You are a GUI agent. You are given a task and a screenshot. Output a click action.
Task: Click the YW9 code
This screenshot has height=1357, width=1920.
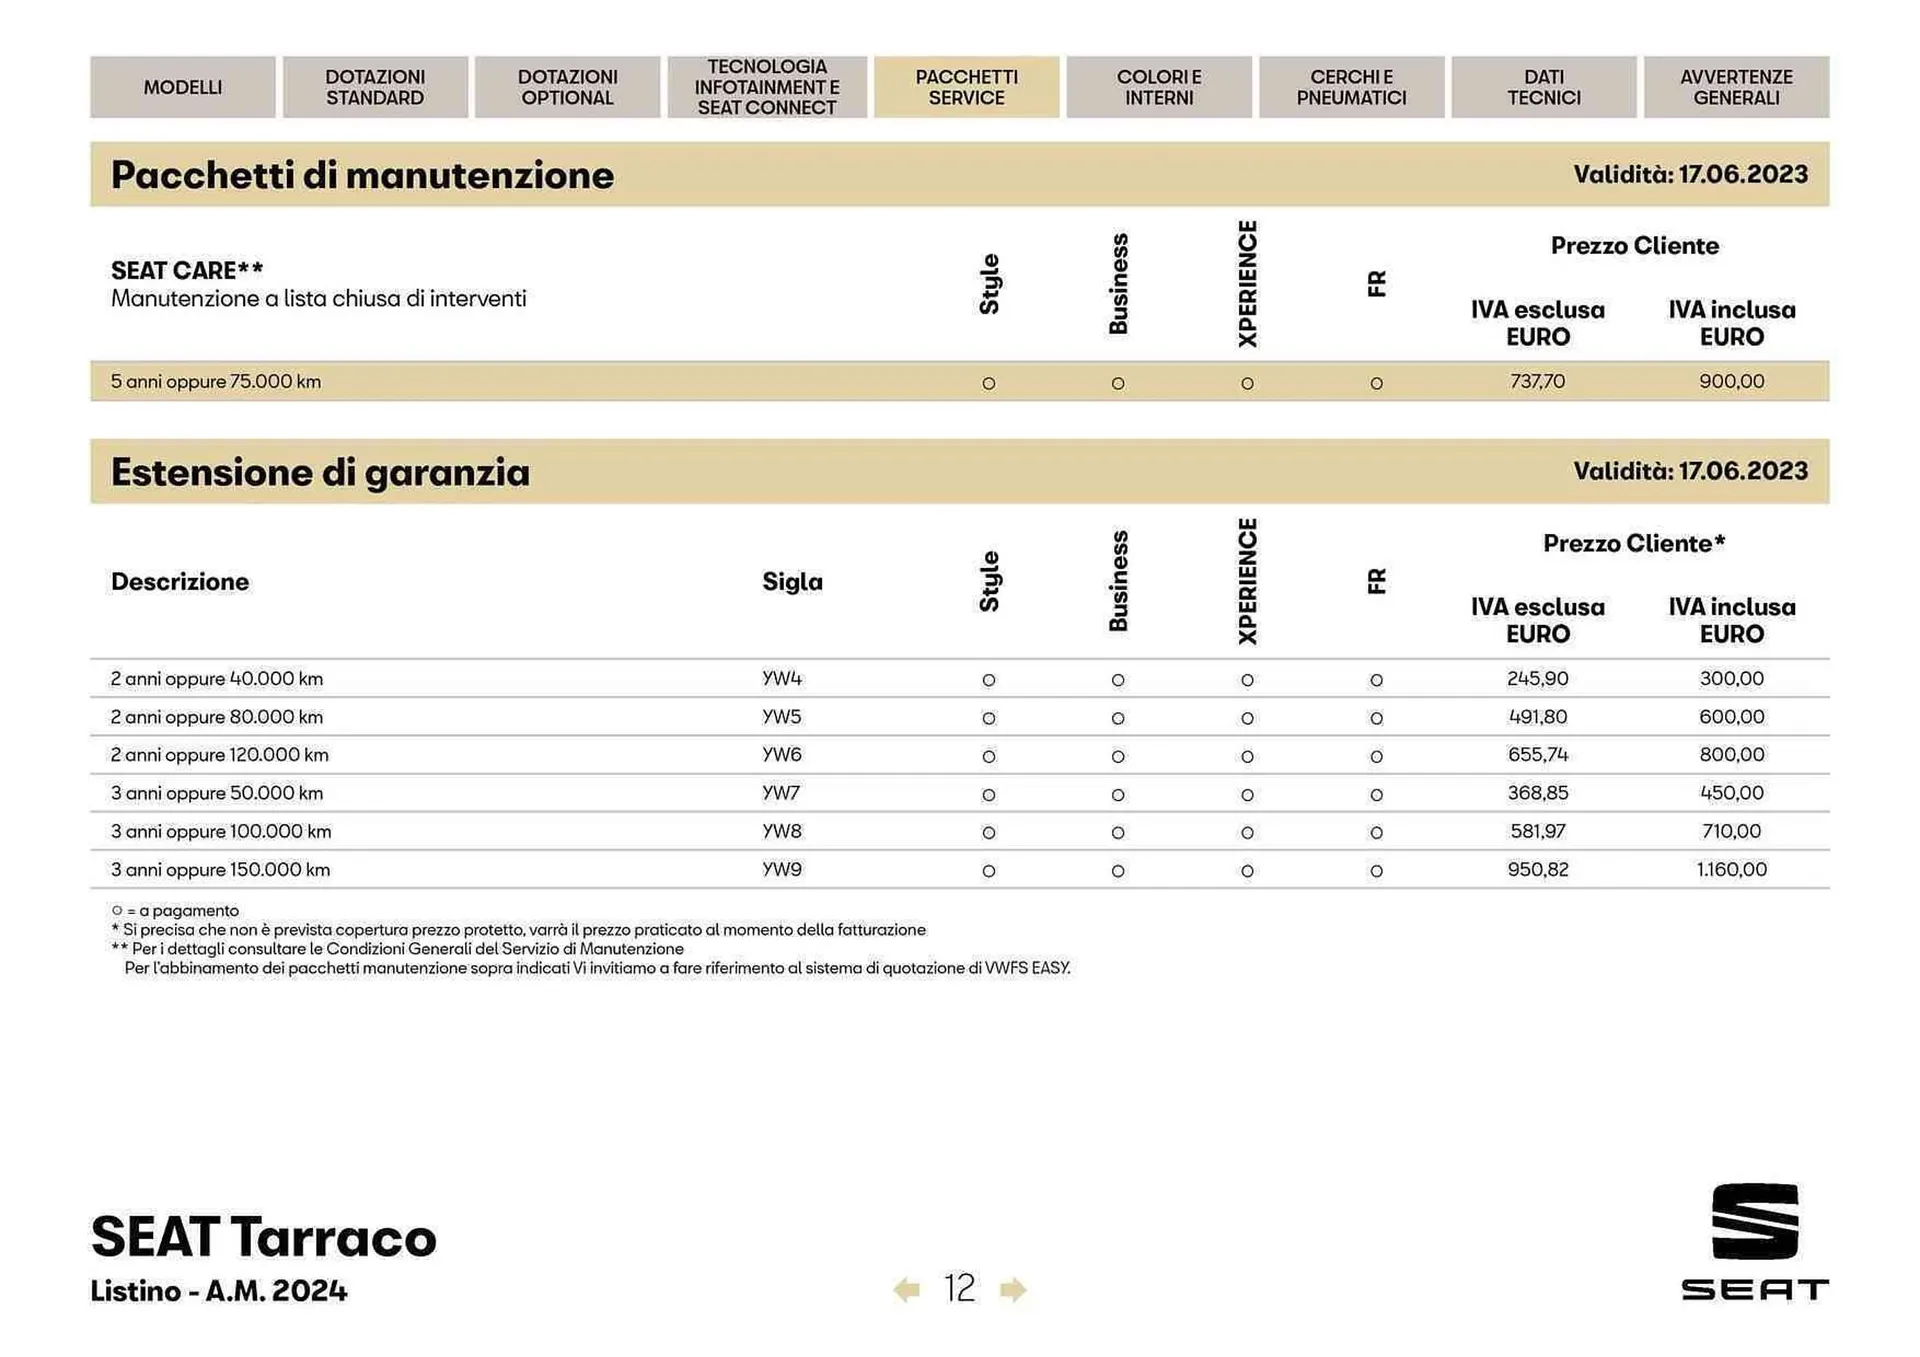782,869
